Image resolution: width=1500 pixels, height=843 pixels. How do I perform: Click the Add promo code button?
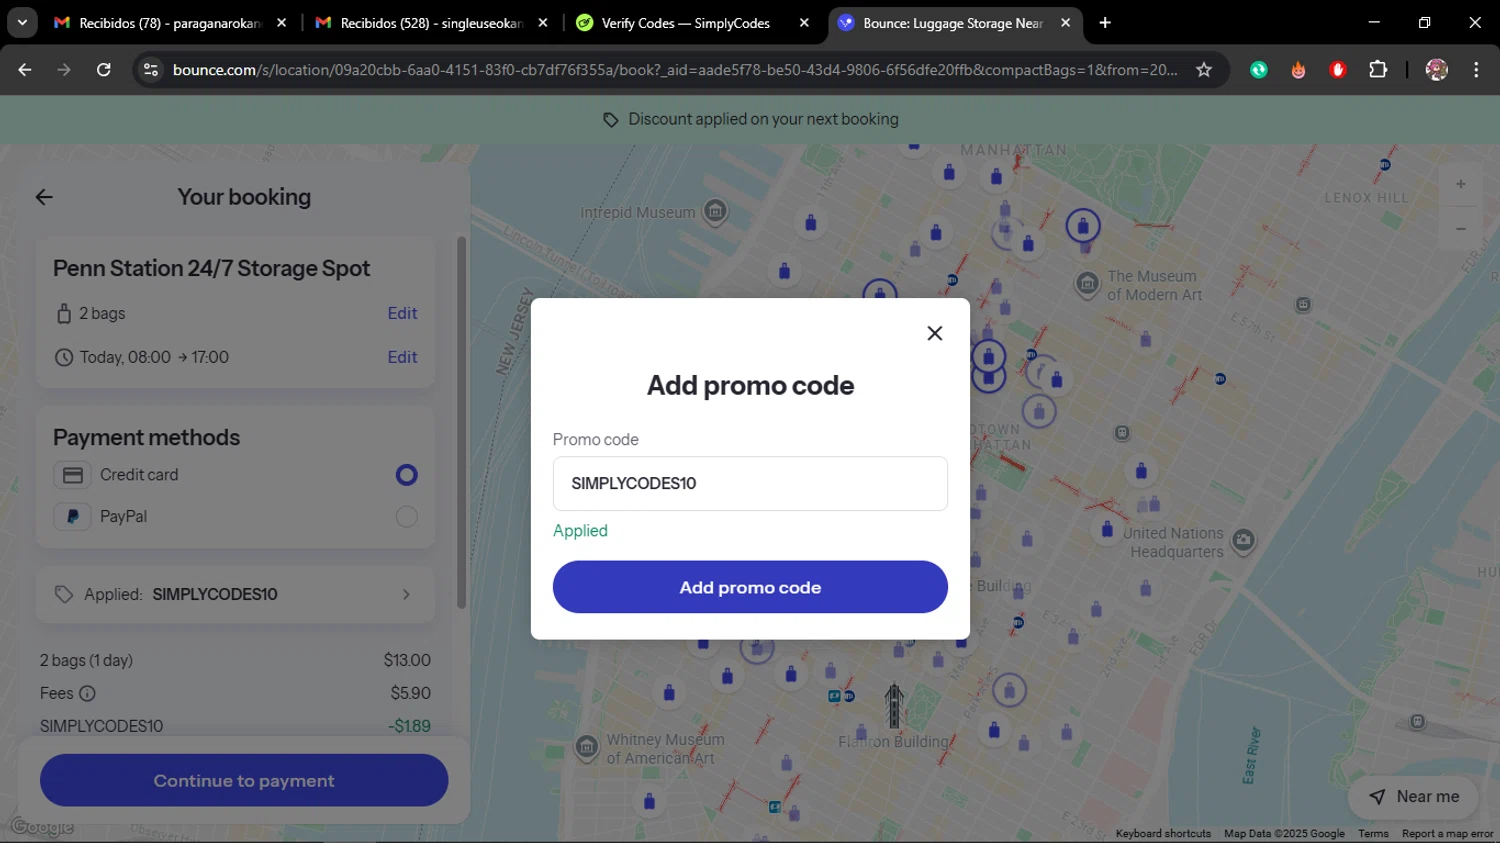pos(750,587)
